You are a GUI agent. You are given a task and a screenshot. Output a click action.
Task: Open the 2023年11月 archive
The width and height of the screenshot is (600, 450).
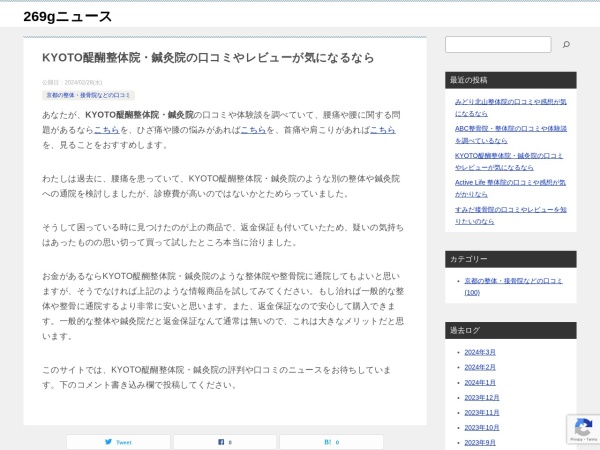[482, 412]
